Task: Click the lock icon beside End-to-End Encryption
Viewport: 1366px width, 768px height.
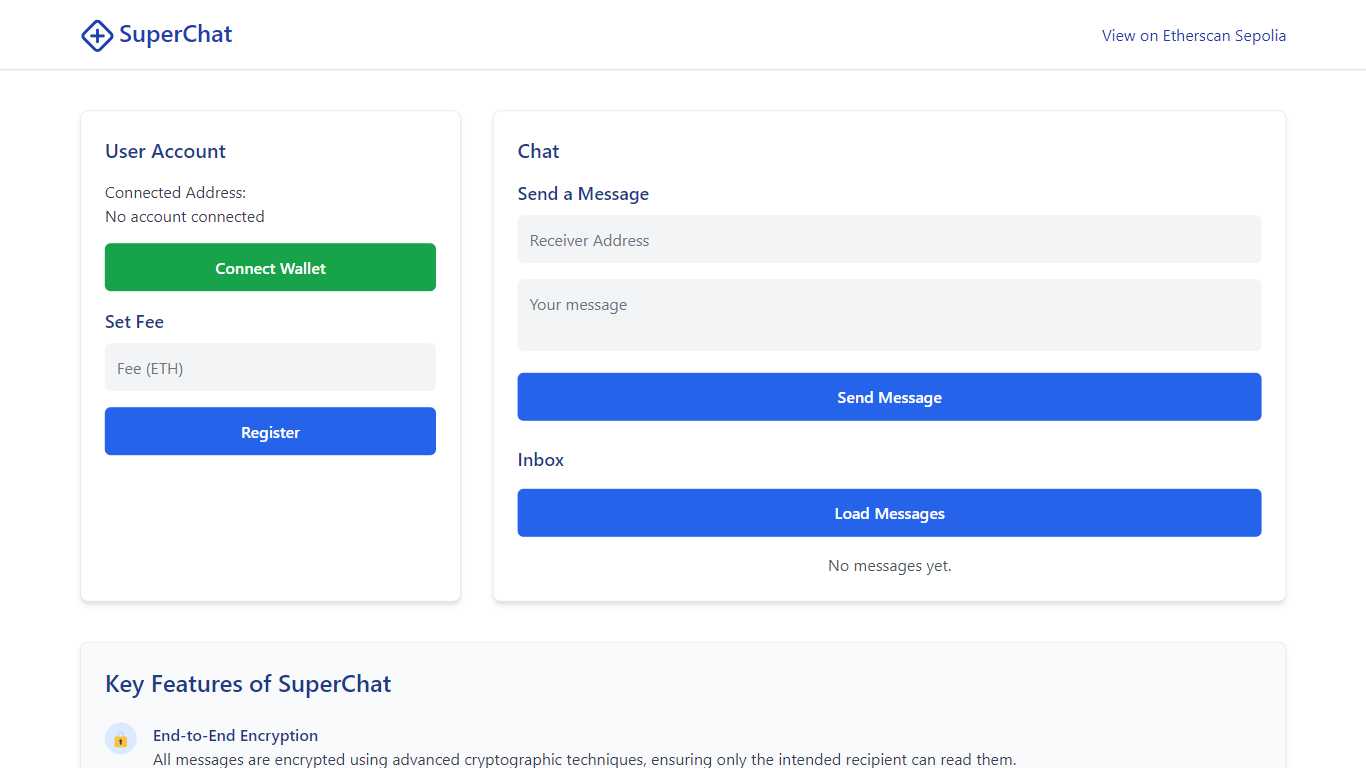Action: (121, 740)
